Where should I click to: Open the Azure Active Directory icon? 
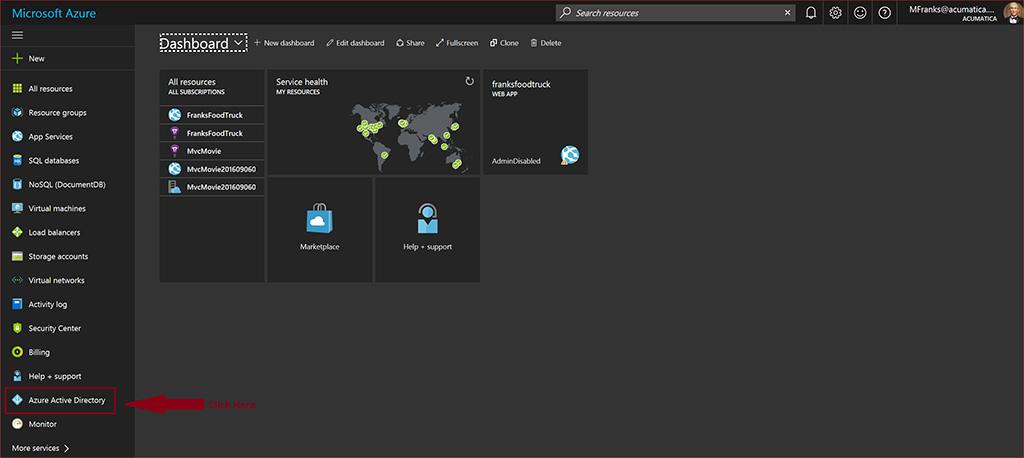[x=18, y=400]
